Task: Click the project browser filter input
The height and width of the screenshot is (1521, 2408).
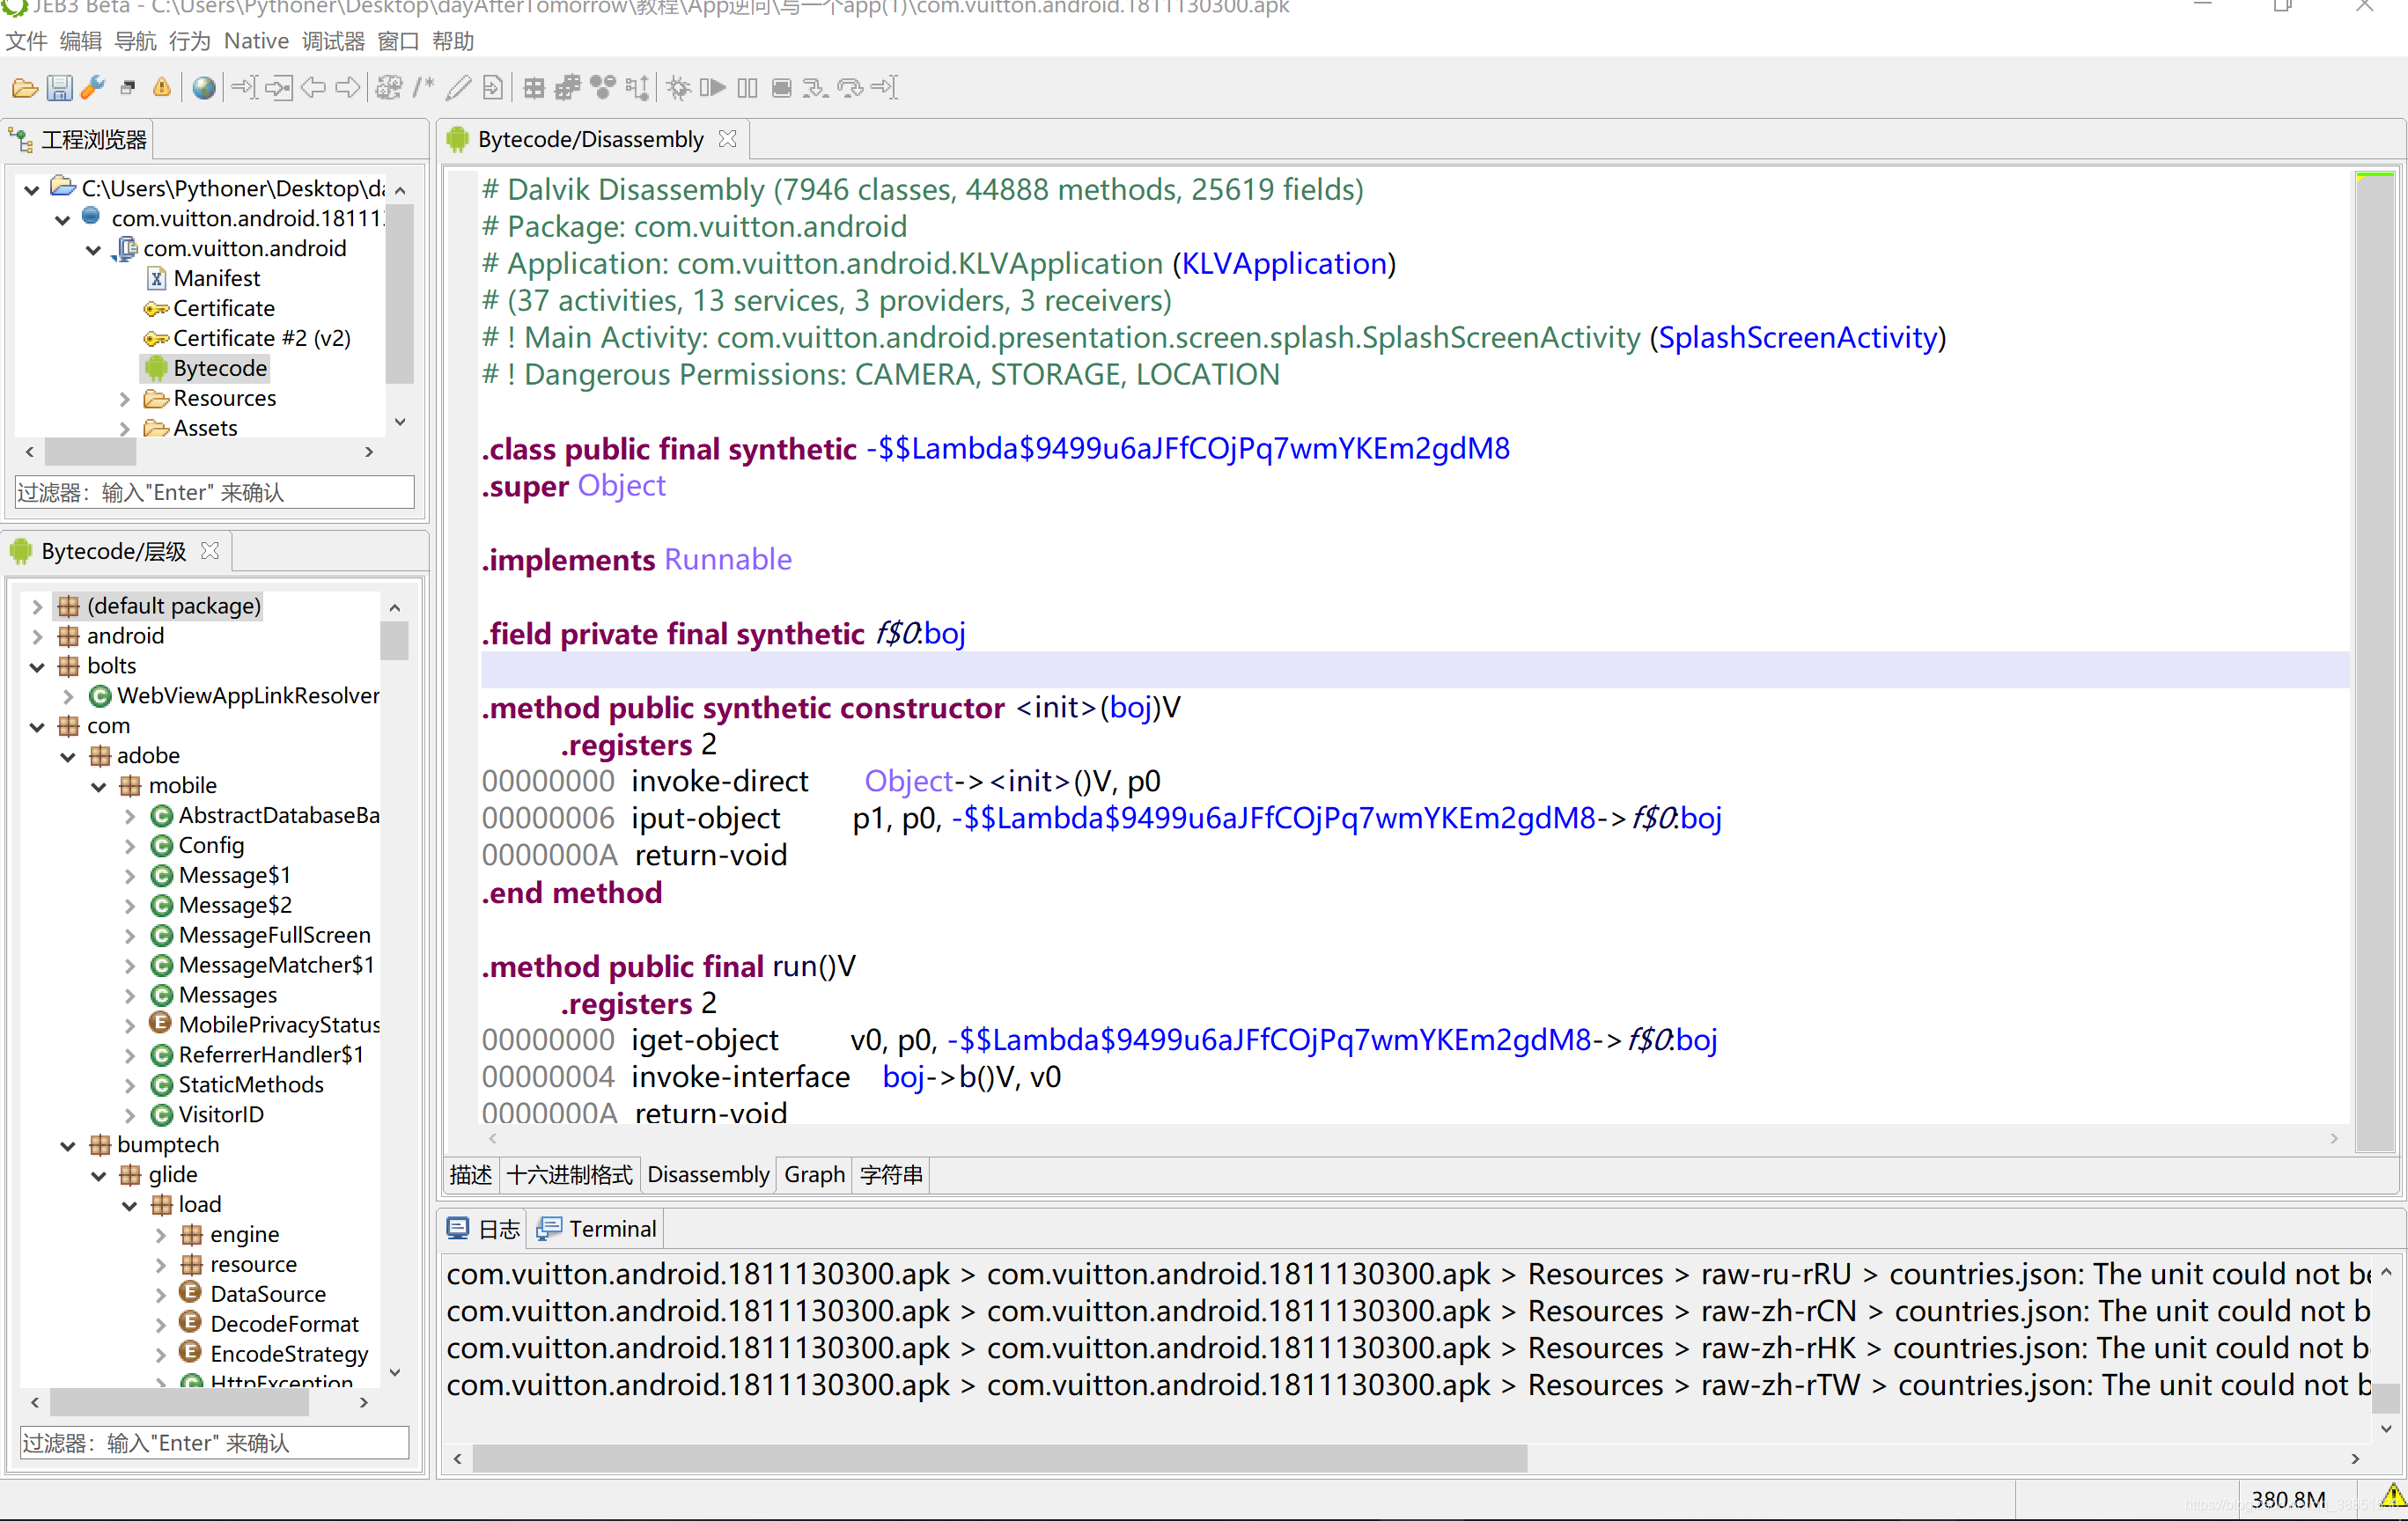Action: 214,493
